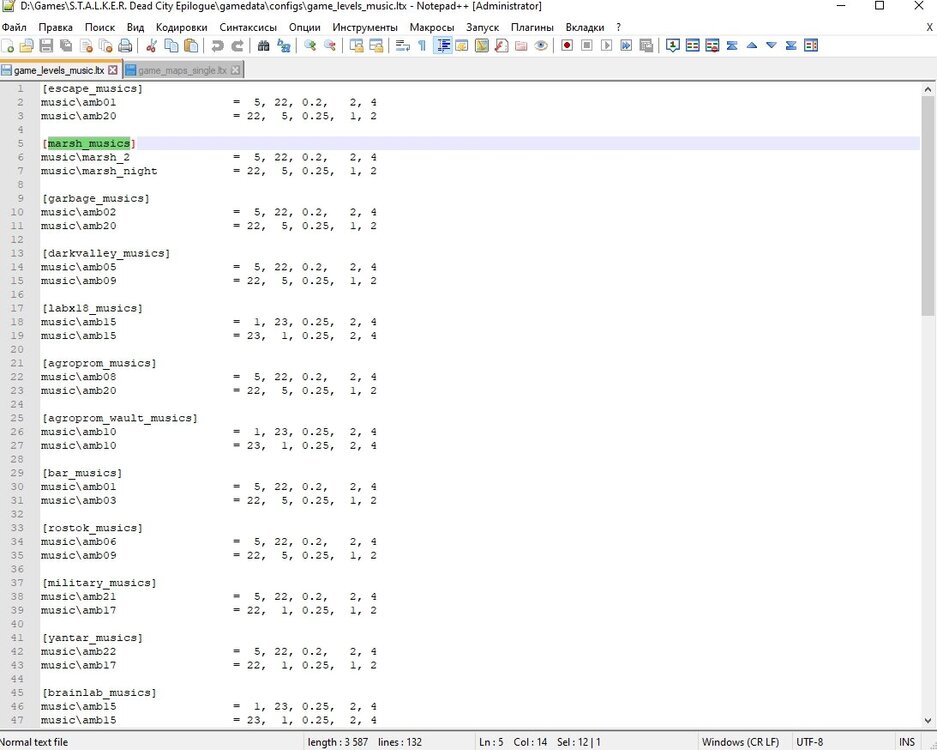Open the Файл menu

point(15,27)
